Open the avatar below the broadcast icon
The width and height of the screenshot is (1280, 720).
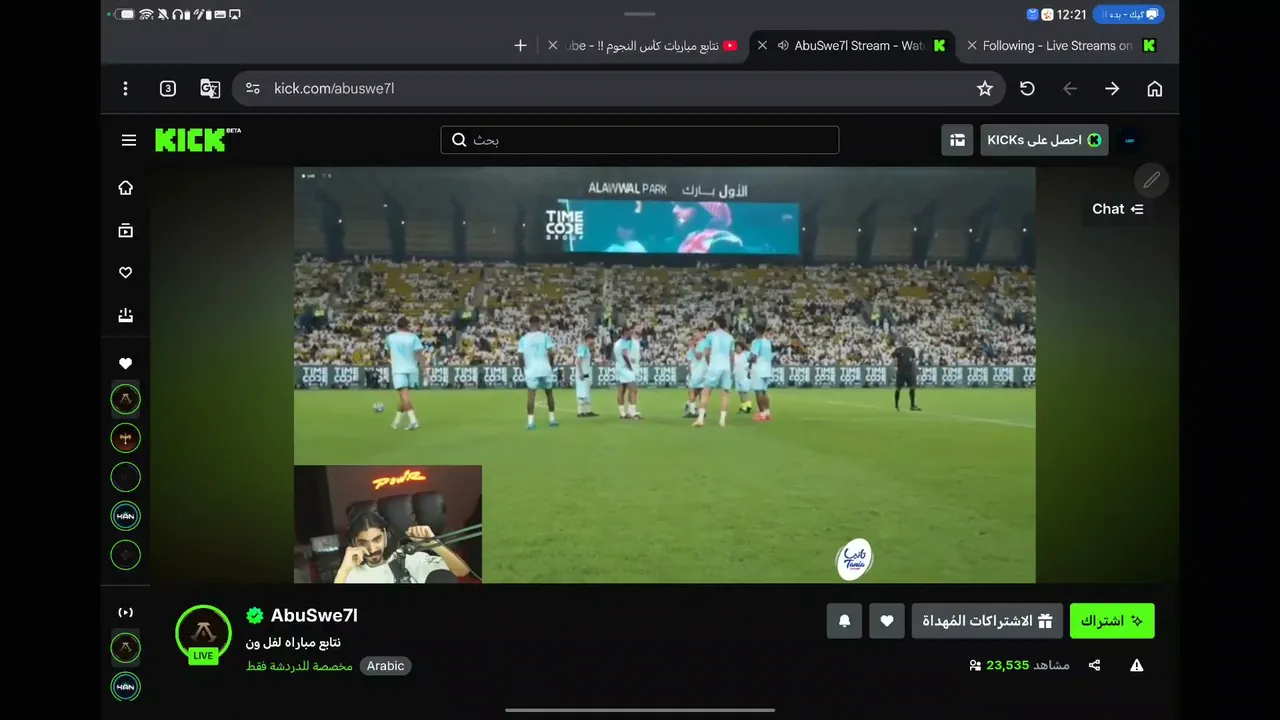click(x=125, y=647)
